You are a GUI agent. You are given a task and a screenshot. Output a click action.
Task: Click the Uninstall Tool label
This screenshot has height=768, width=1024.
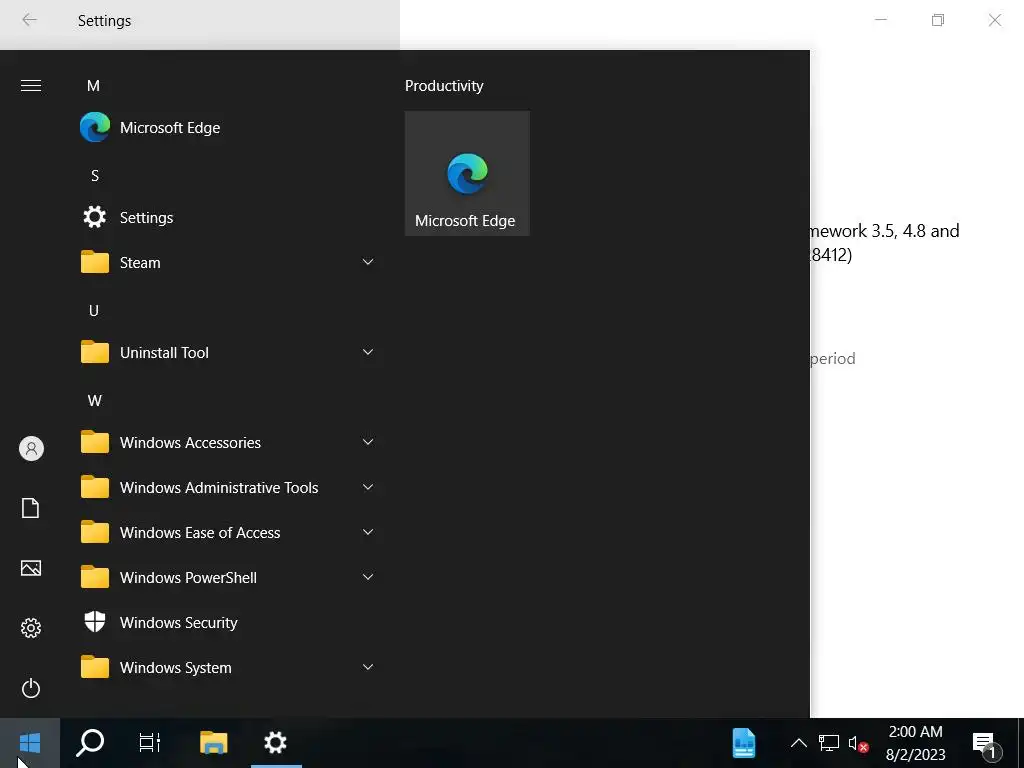click(x=164, y=353)
